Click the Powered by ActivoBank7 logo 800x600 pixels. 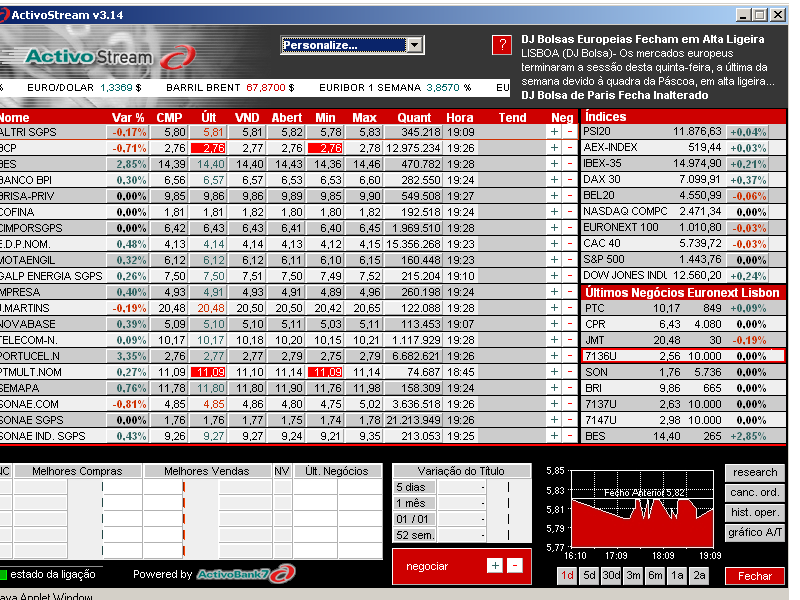(x=246, y=573)
